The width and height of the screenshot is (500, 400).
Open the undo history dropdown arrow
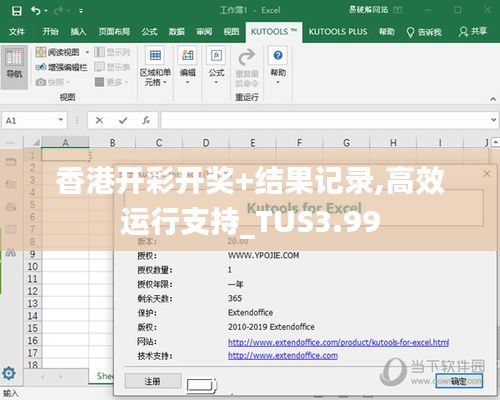(x=46, y=11)
